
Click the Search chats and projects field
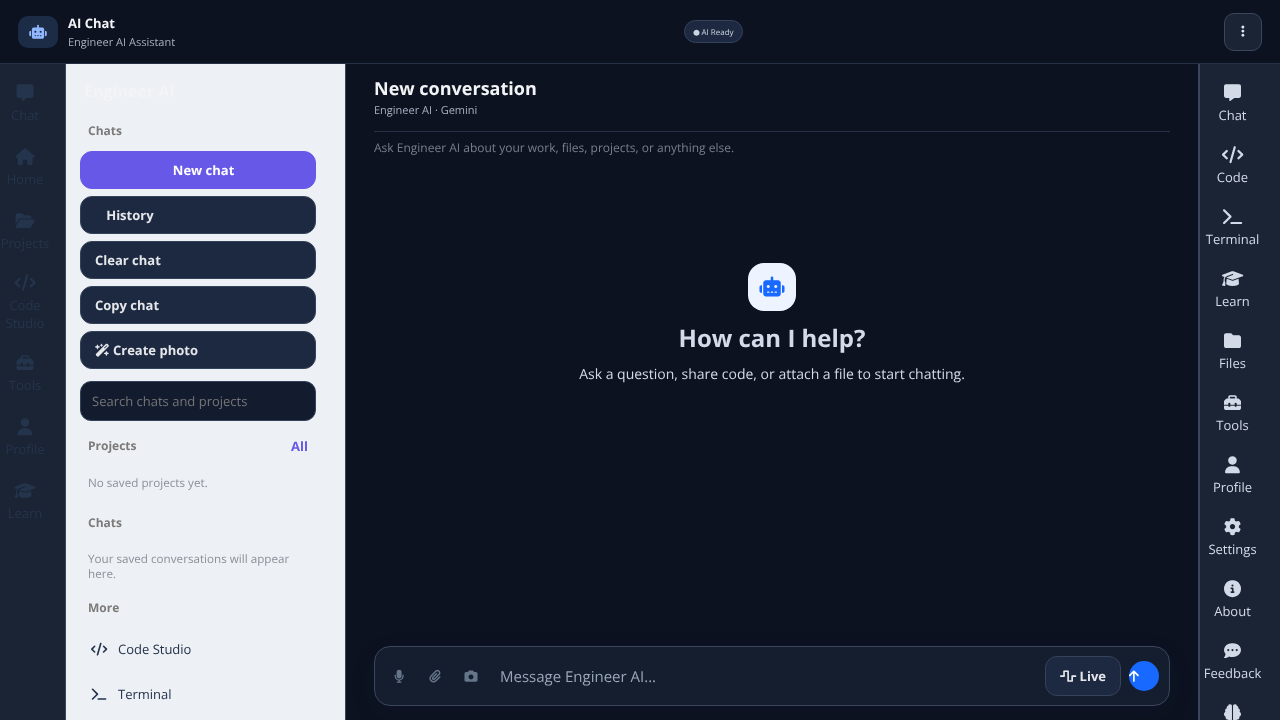pyautogui.click(x=198, y=401)
